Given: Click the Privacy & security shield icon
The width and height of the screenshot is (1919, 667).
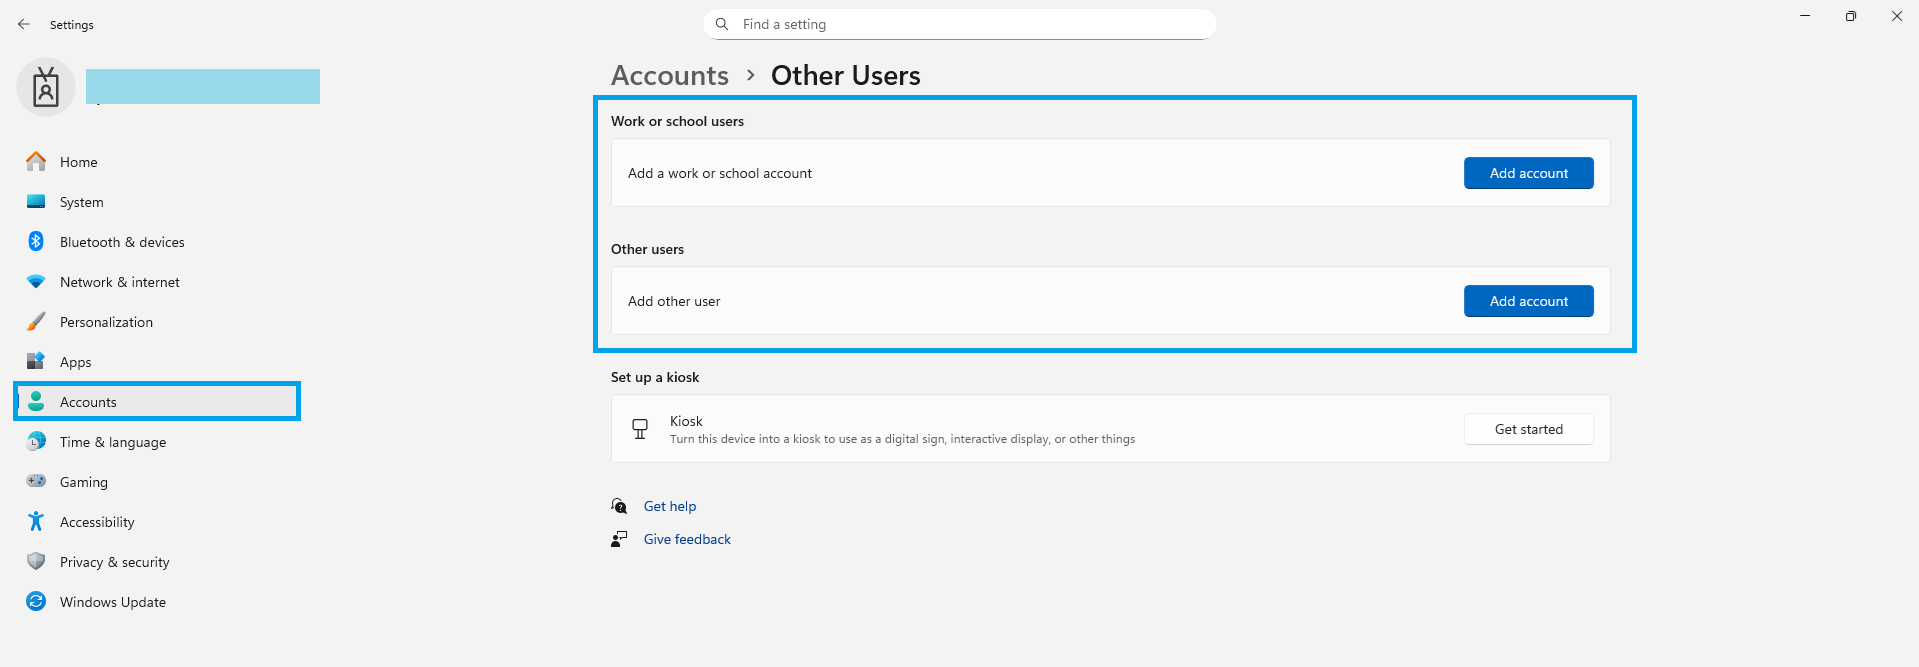Looking at the screenshot, I should [36, 561].
